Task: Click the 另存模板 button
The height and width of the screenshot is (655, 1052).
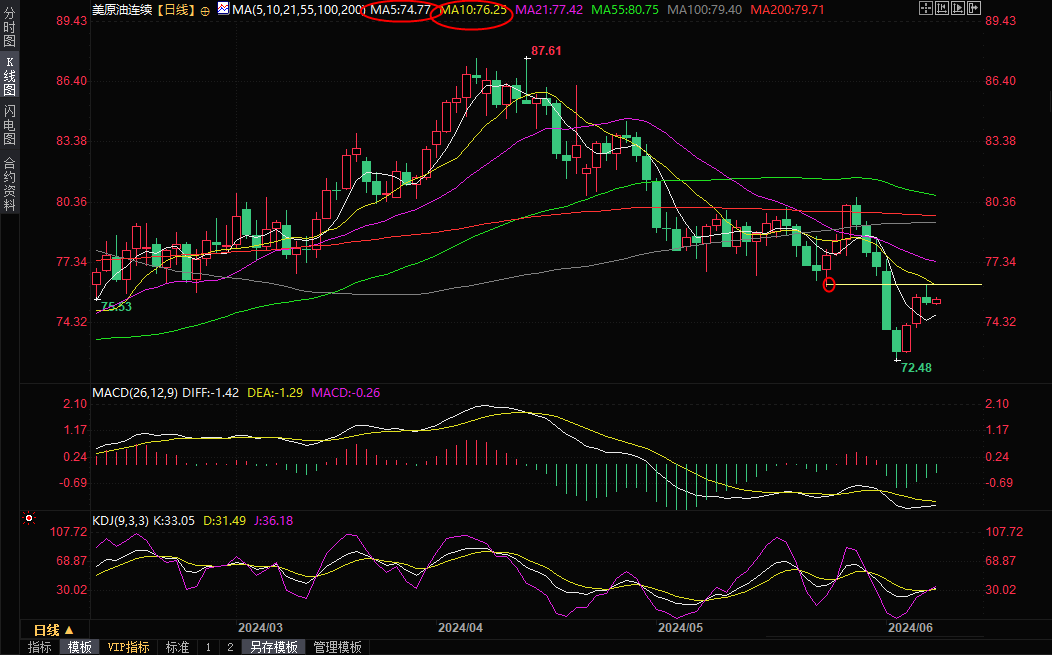Action: (274, 647)
